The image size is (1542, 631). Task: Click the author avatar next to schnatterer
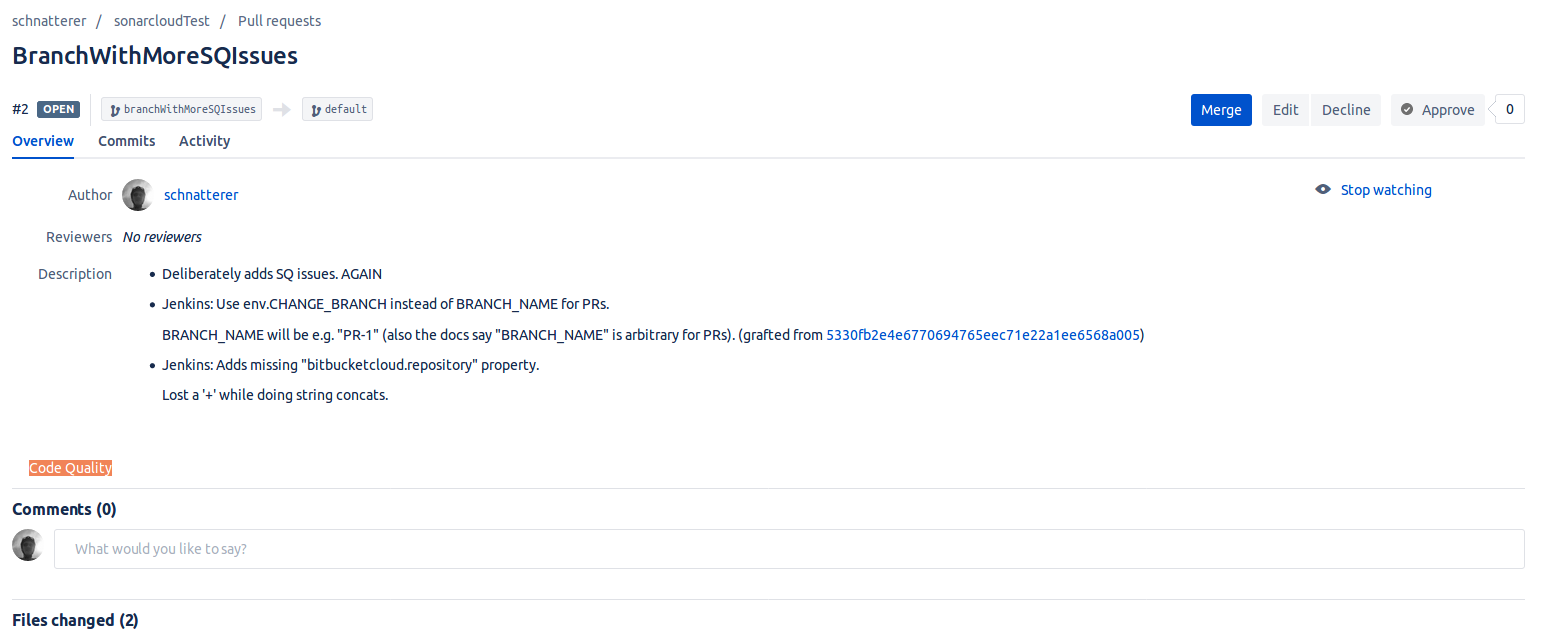click(x=137, y=195)
